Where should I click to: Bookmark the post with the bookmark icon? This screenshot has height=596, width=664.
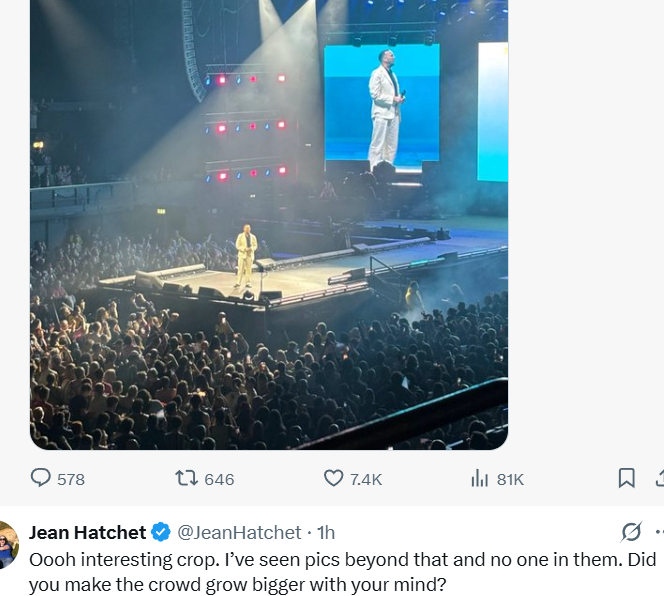pyautogui.click(x=626, y=478)
